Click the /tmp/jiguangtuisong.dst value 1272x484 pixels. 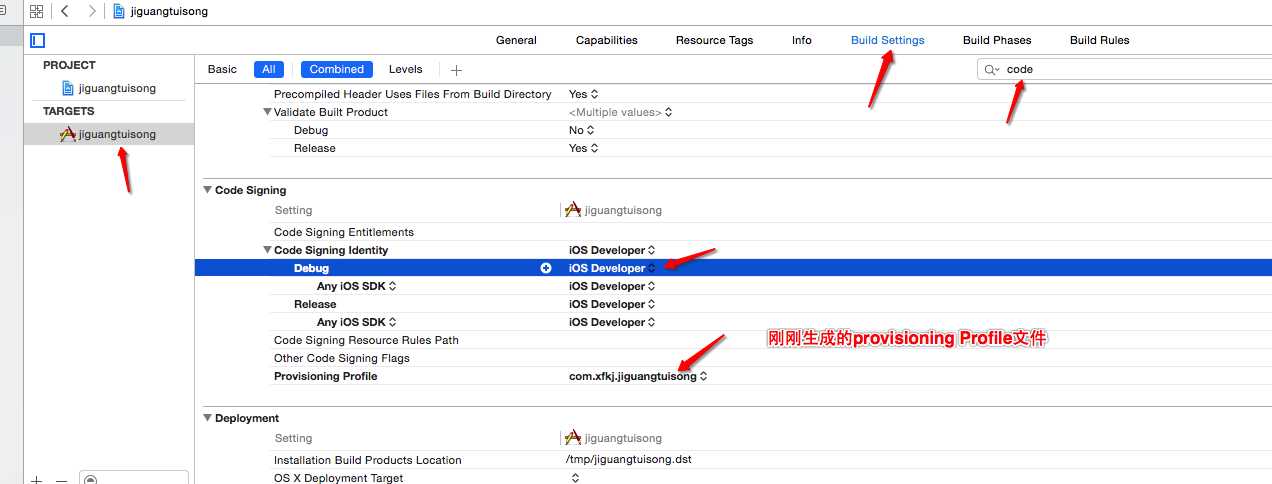[x=628, y=460]
